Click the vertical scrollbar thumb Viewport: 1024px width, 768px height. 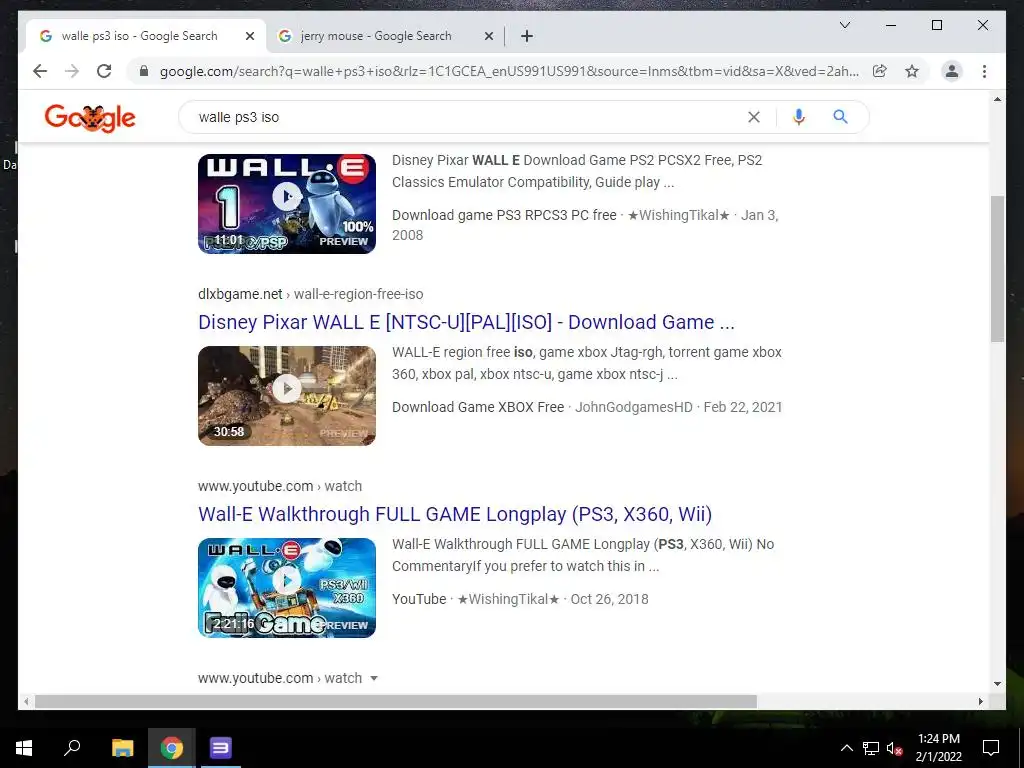pyautogui.click(x=997, y=268)
